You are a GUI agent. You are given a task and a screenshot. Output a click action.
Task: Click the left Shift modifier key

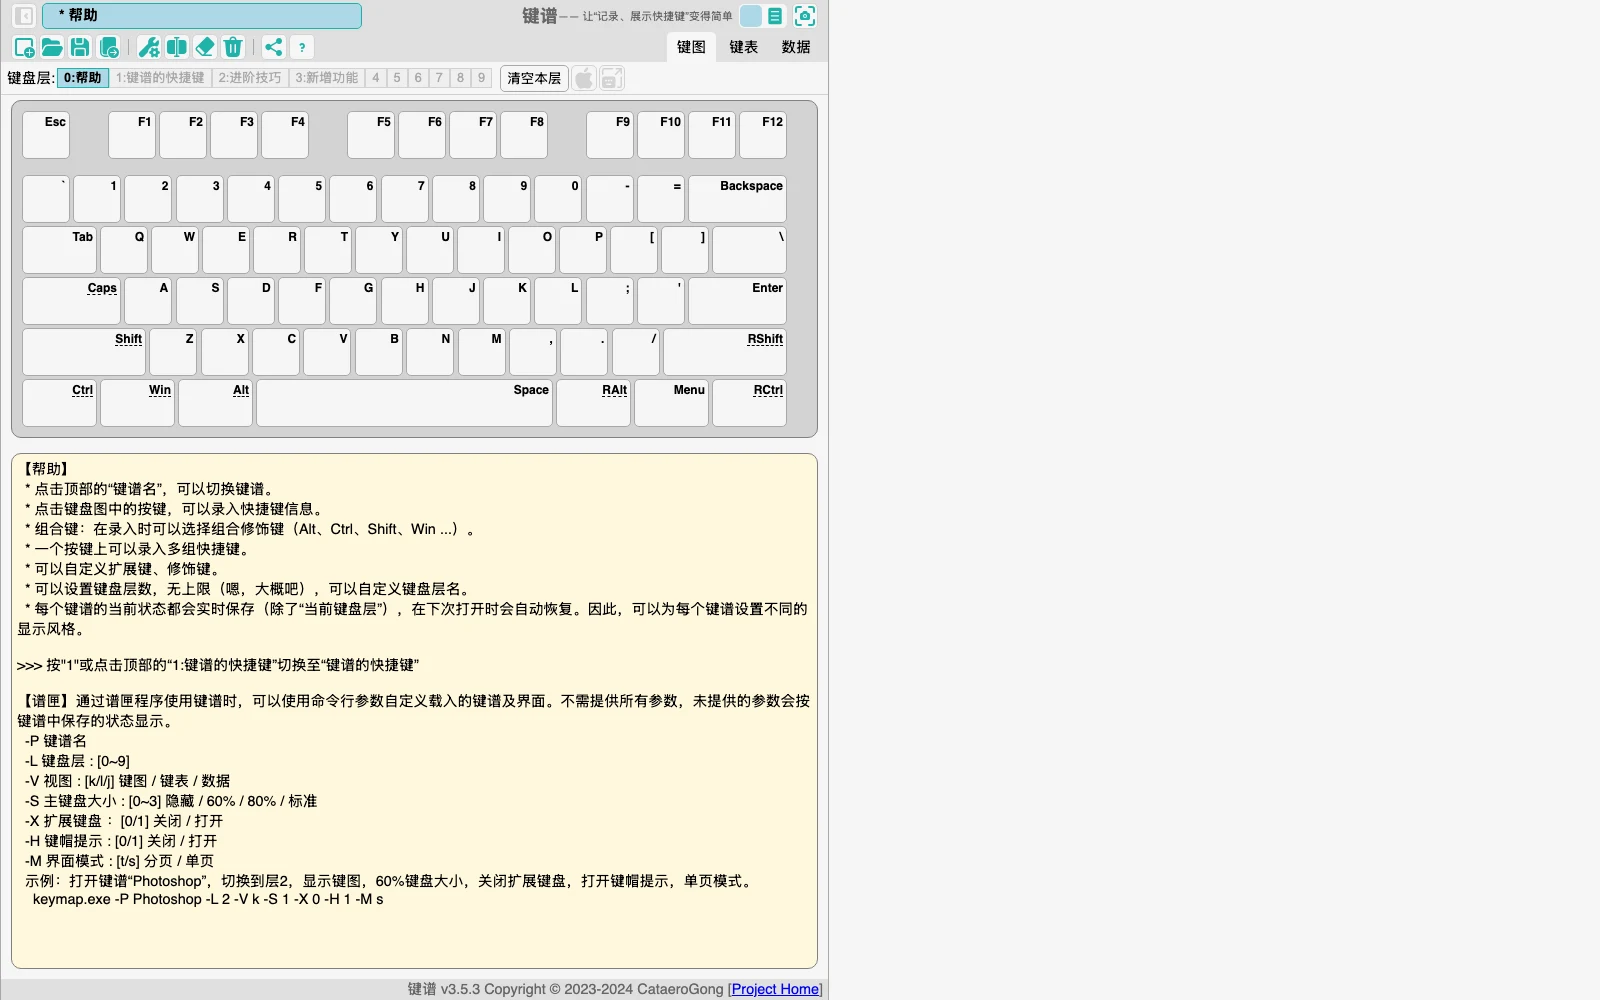[x=84, y=352]
